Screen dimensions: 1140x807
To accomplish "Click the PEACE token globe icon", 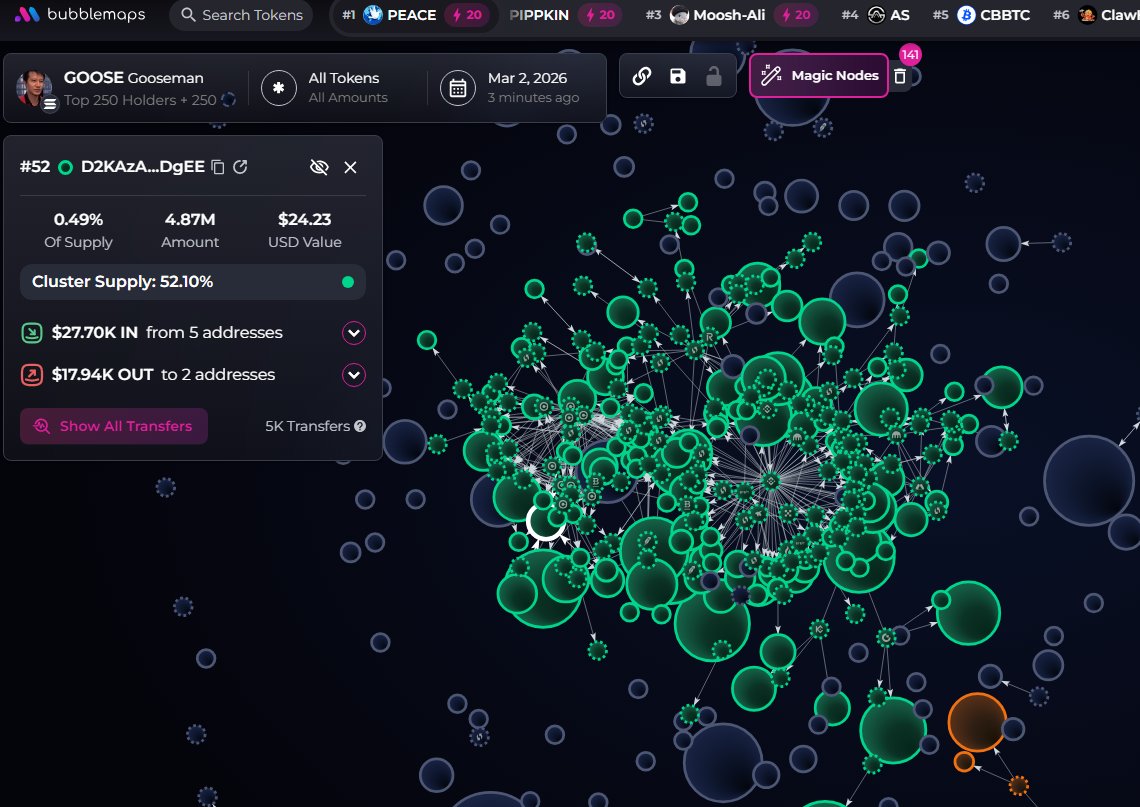I will tap(373, 15).
